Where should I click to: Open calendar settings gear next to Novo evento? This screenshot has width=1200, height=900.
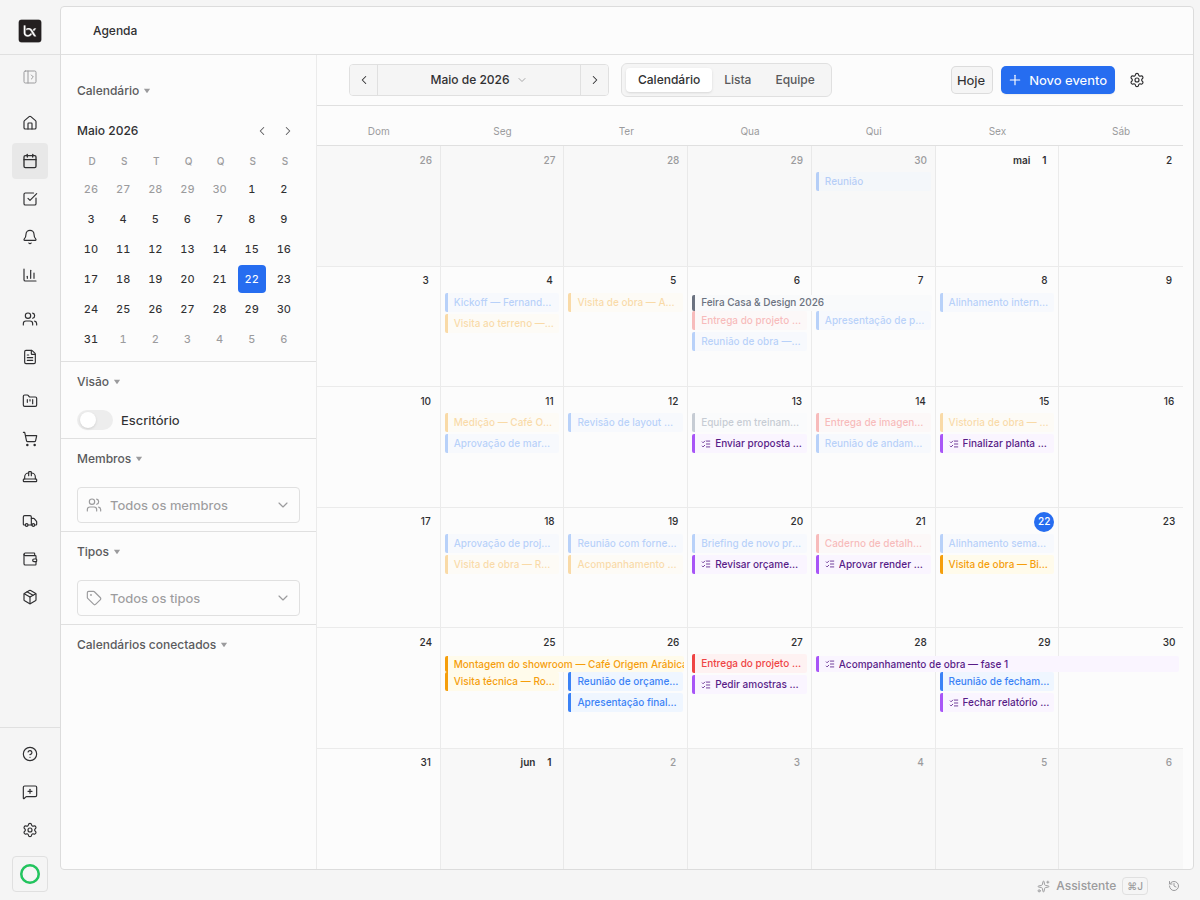tap(1137, 80)
